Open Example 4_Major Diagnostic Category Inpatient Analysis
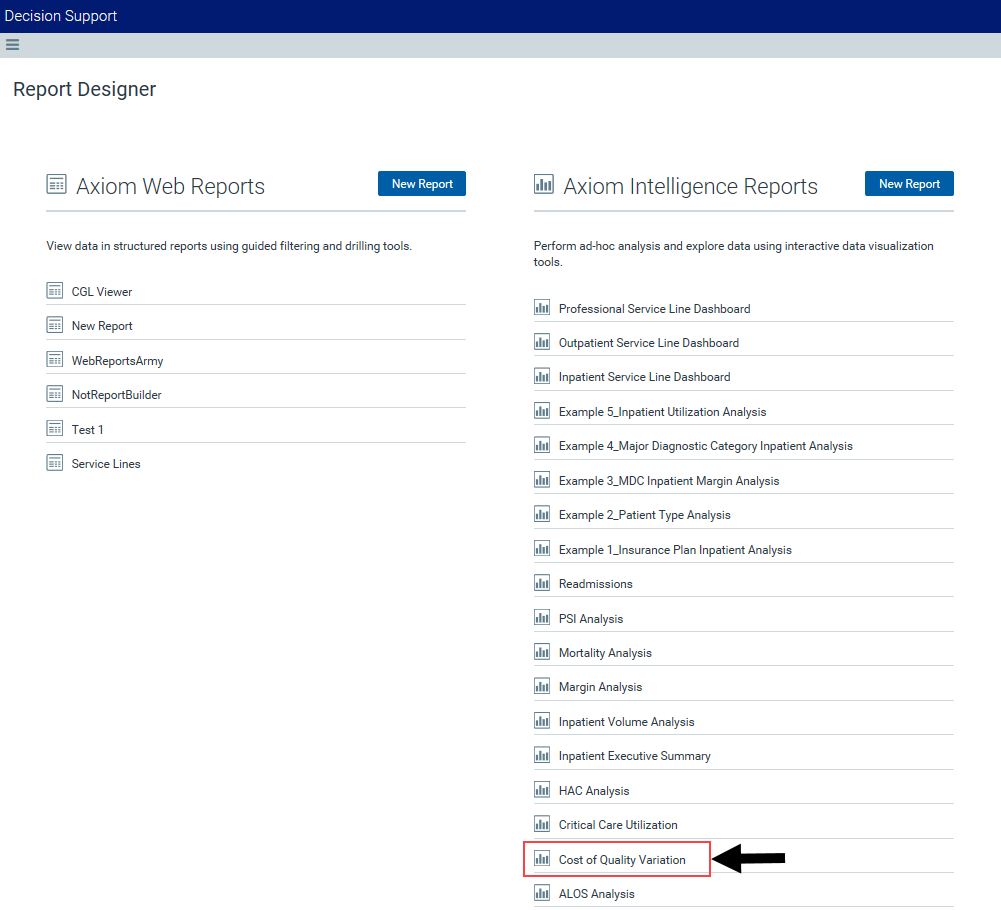This screenshot has height=910, width=1001. (705, 446)
